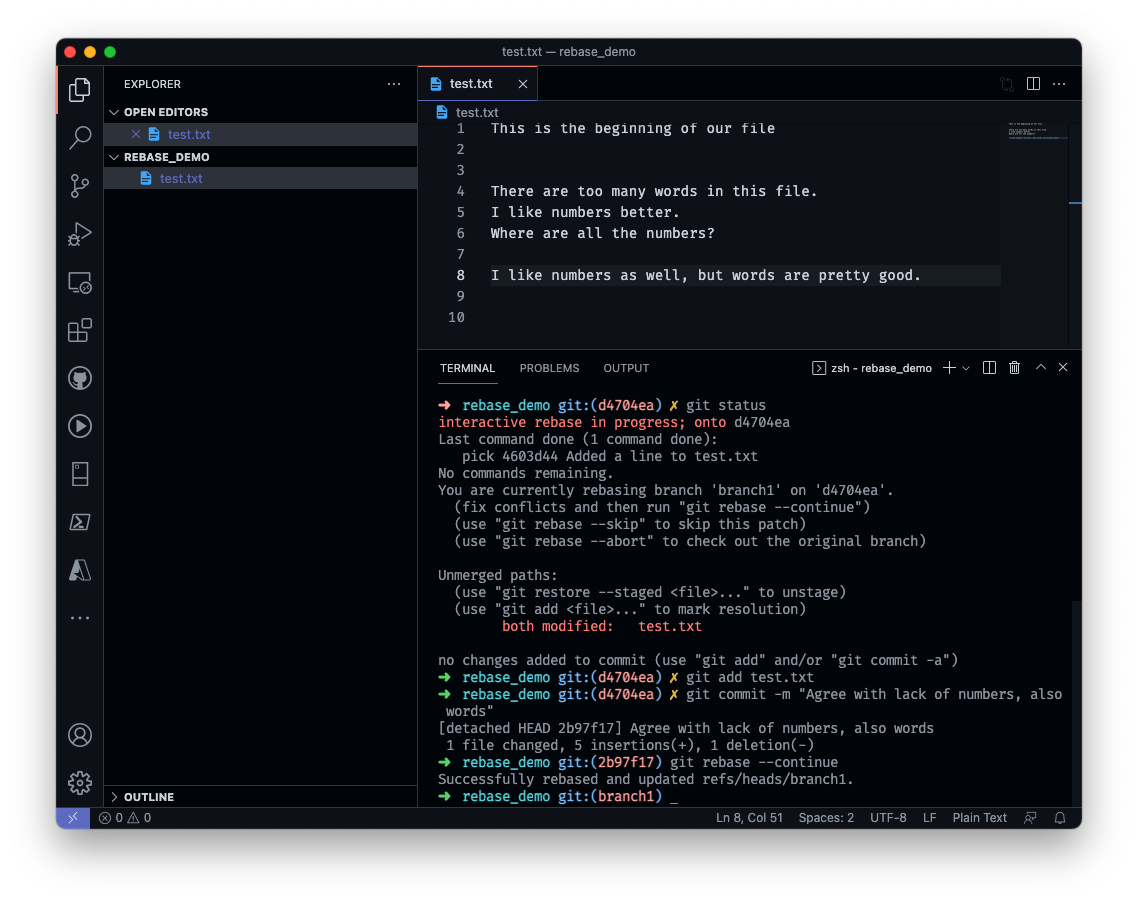Image resolution: width=1138 pixels, height=903 pixels.
Task: Open the Search view in activity bar
Action: click(x=80, y=137)
